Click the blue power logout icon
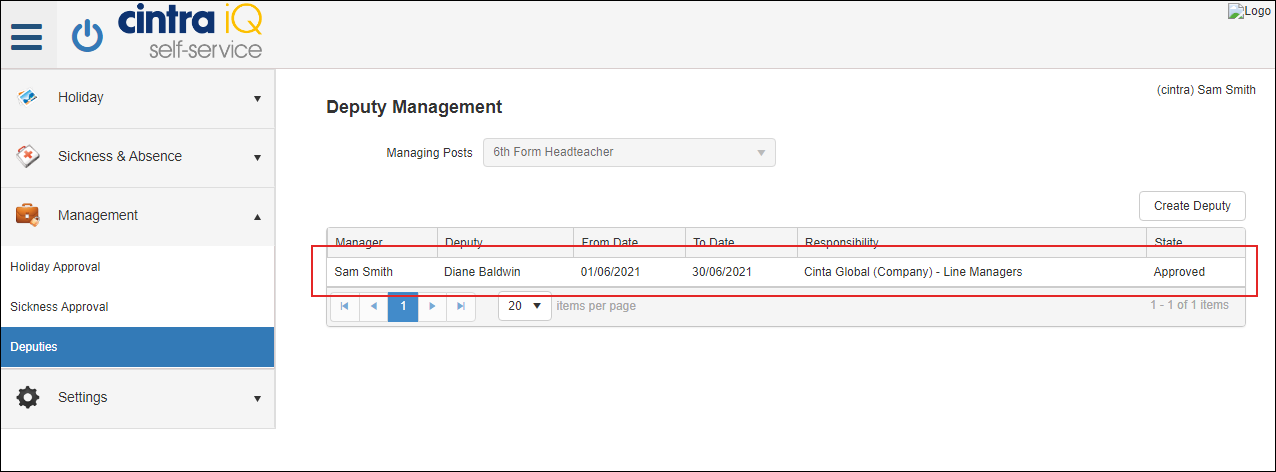Viewport: 1276px width, 472px height. (x=88, y=37)
